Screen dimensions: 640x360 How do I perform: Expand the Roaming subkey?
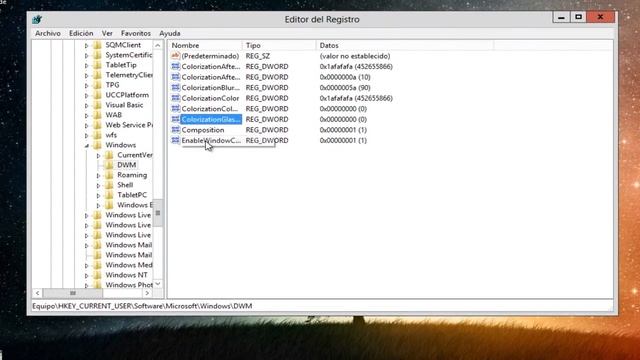98,176
